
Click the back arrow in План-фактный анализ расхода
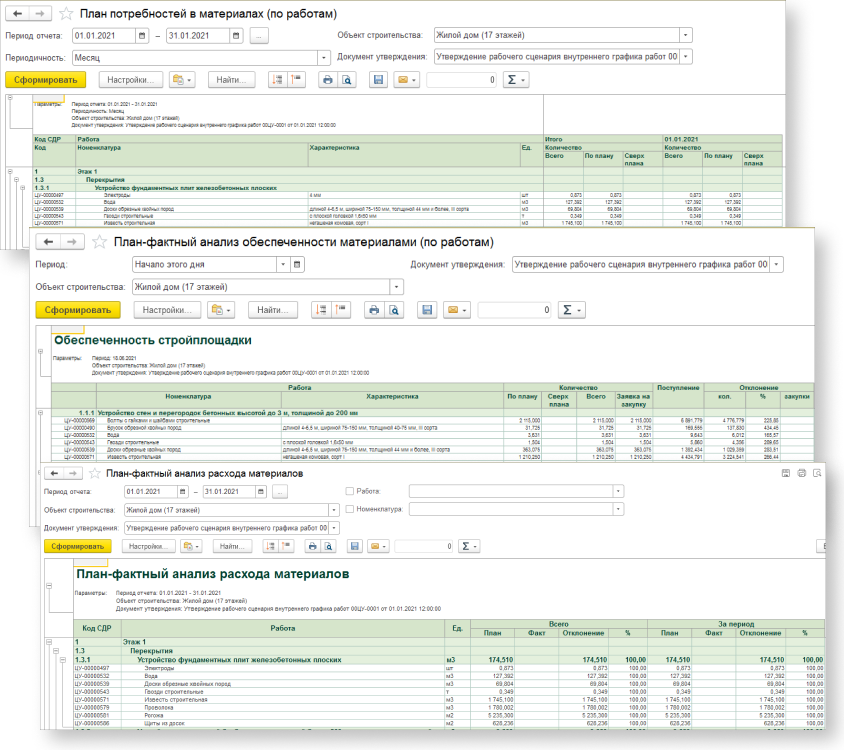pyautogui.click(x=55, y=473)
